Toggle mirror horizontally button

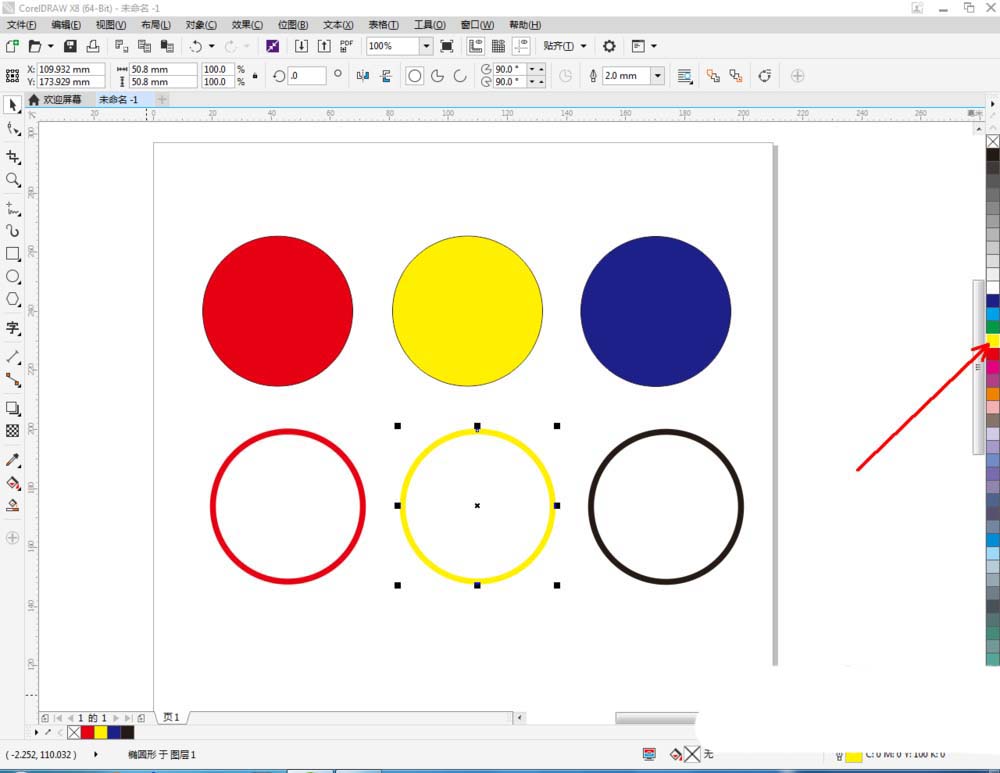pos(363,76)
